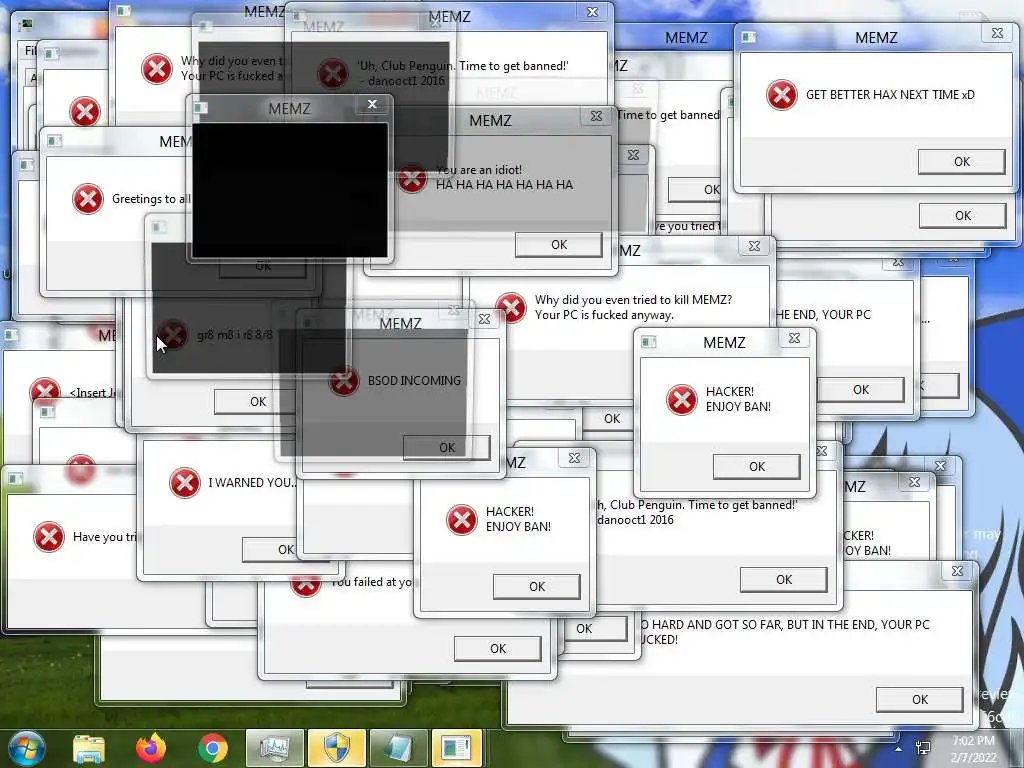Click OK in 'You are an idiot!' dialog
1024x768 pixels.
pyautogui.click(x=558, y=245)
